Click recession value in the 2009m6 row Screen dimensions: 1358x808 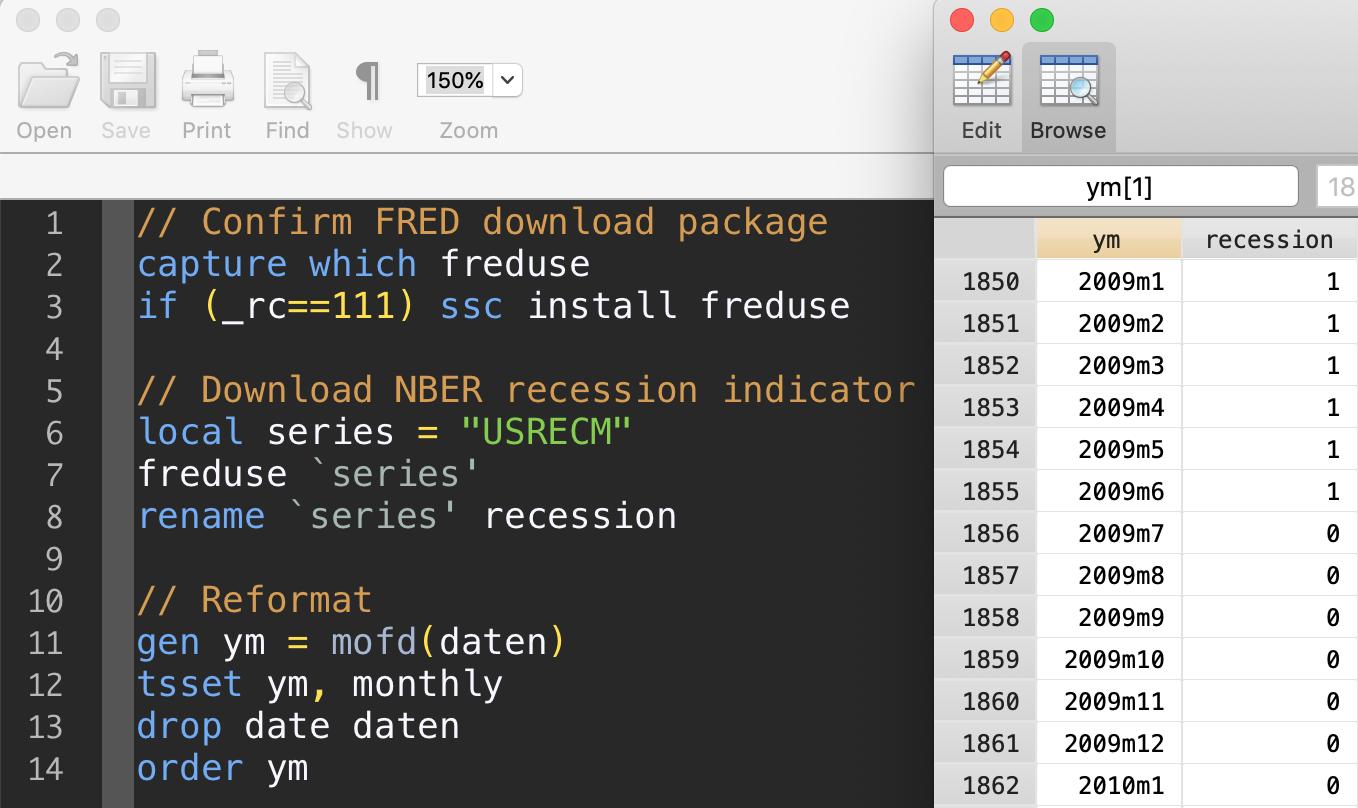coord(1270,492)
